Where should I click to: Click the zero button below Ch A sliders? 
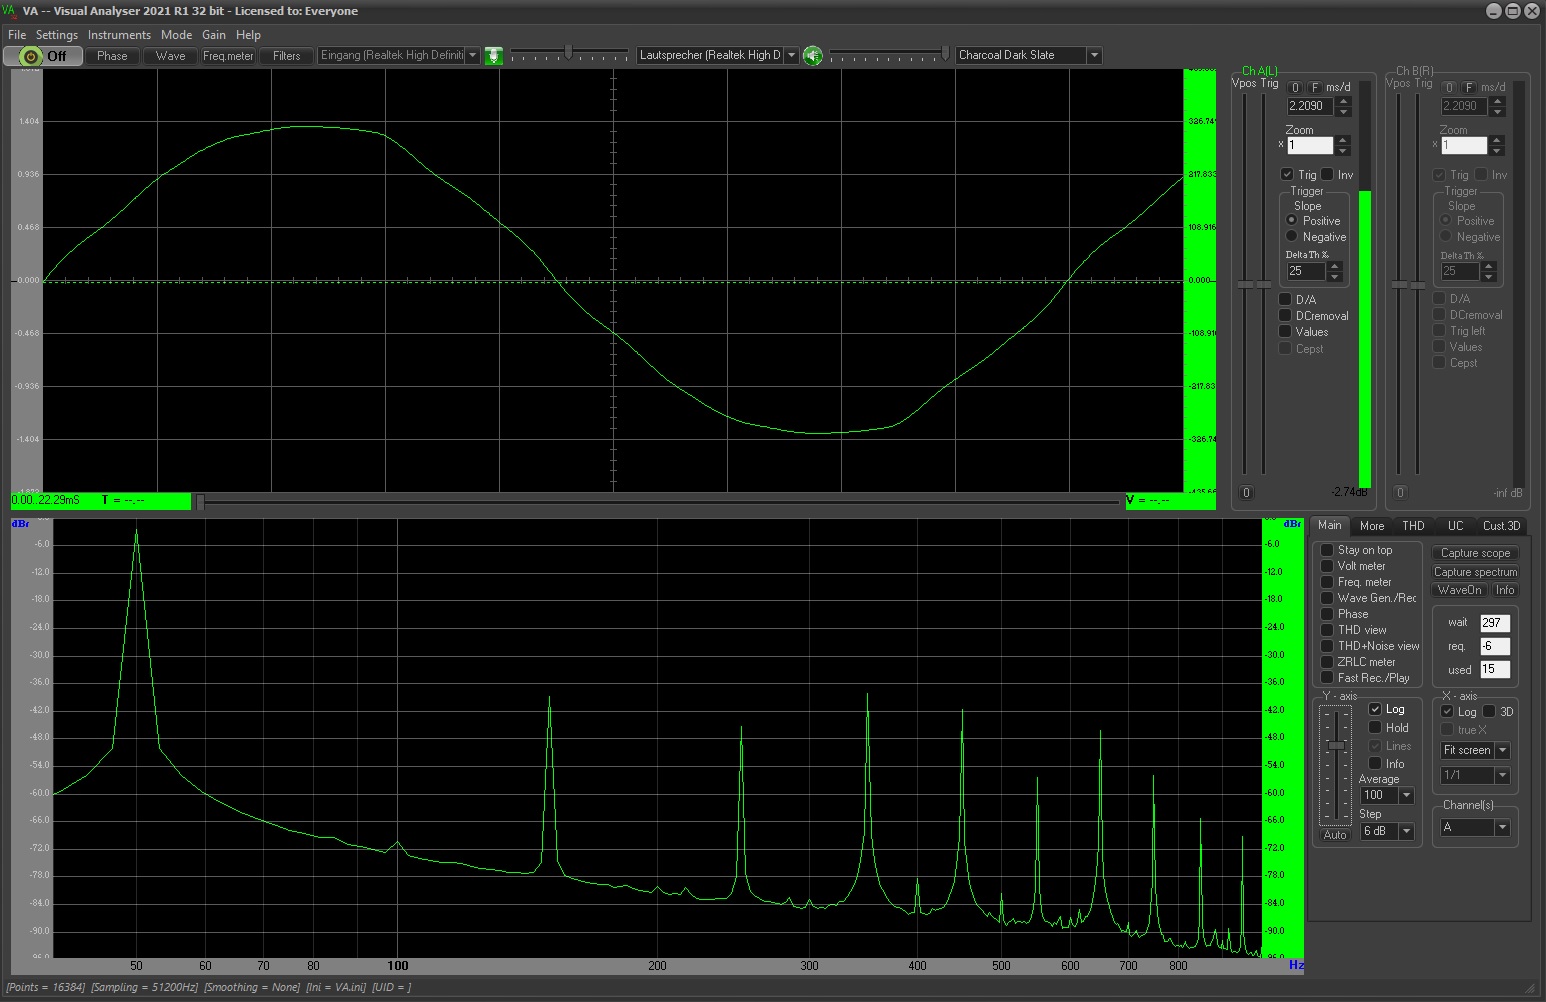[1246, 492]
